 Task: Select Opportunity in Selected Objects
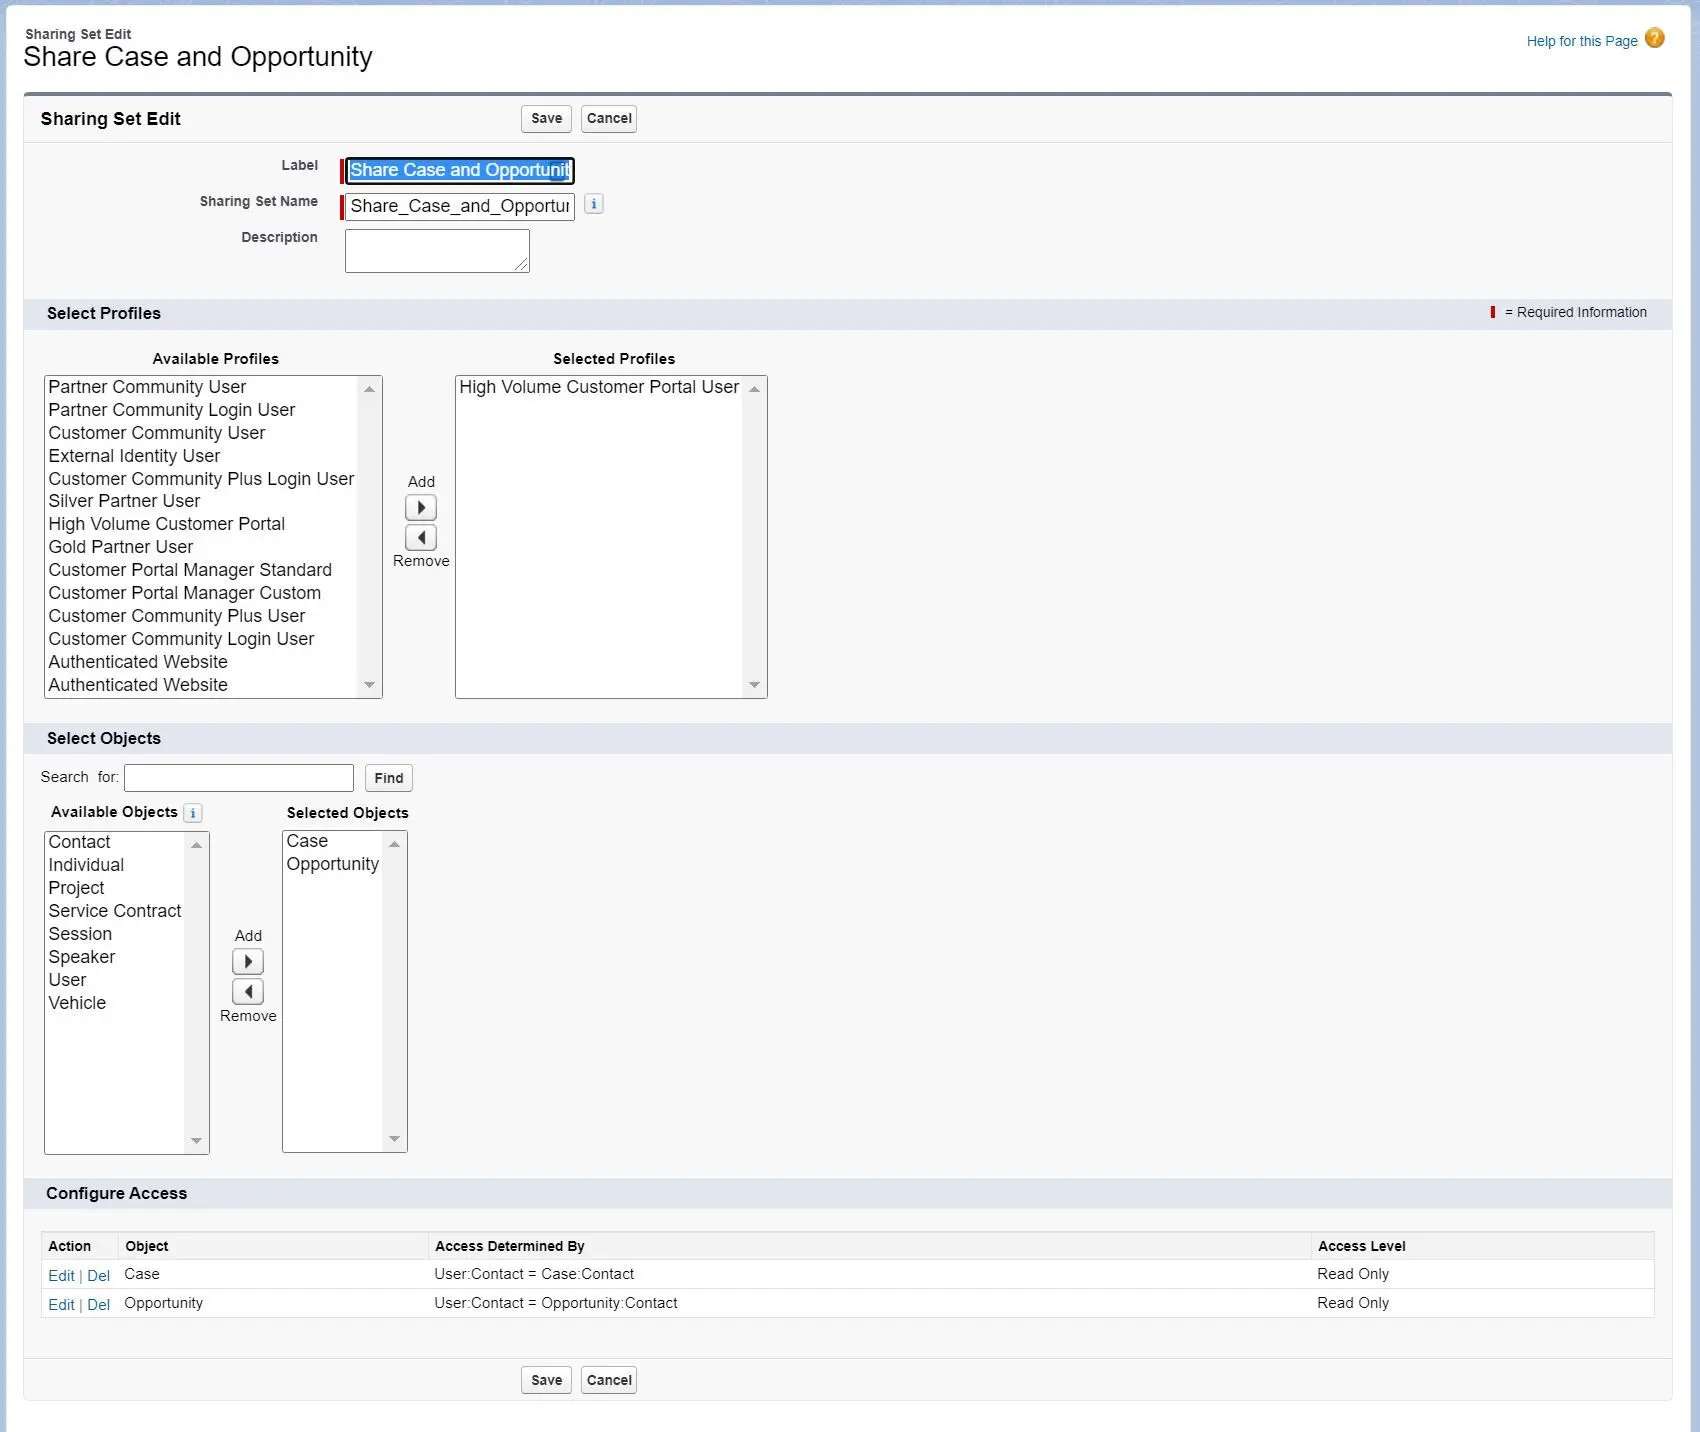[333, 864]
